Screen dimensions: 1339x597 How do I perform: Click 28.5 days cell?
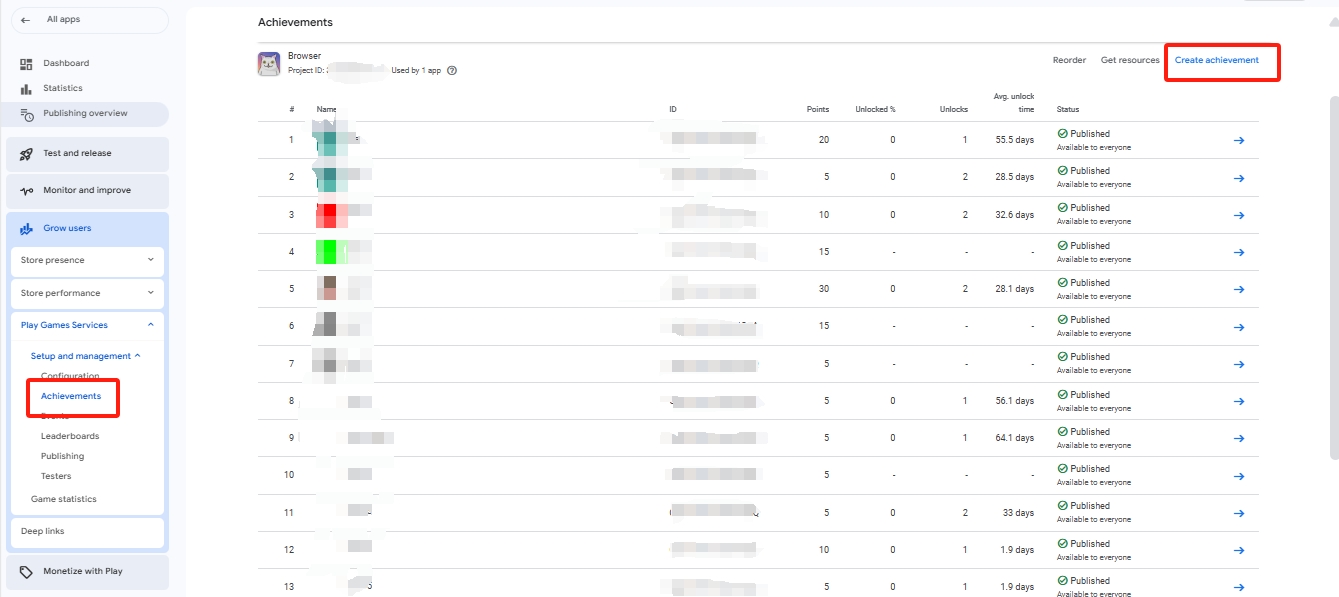1014,177
